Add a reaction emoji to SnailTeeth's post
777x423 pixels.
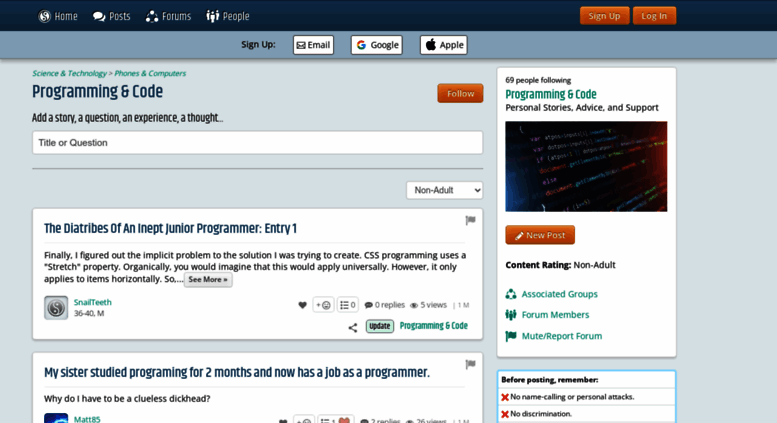pyautogui.click(x=324, y=305)
